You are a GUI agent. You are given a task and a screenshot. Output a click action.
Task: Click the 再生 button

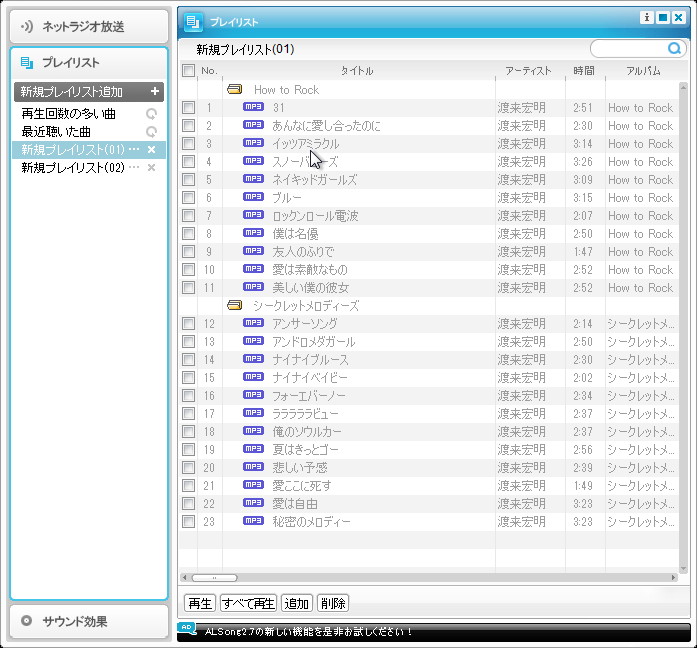coord(200,603)
